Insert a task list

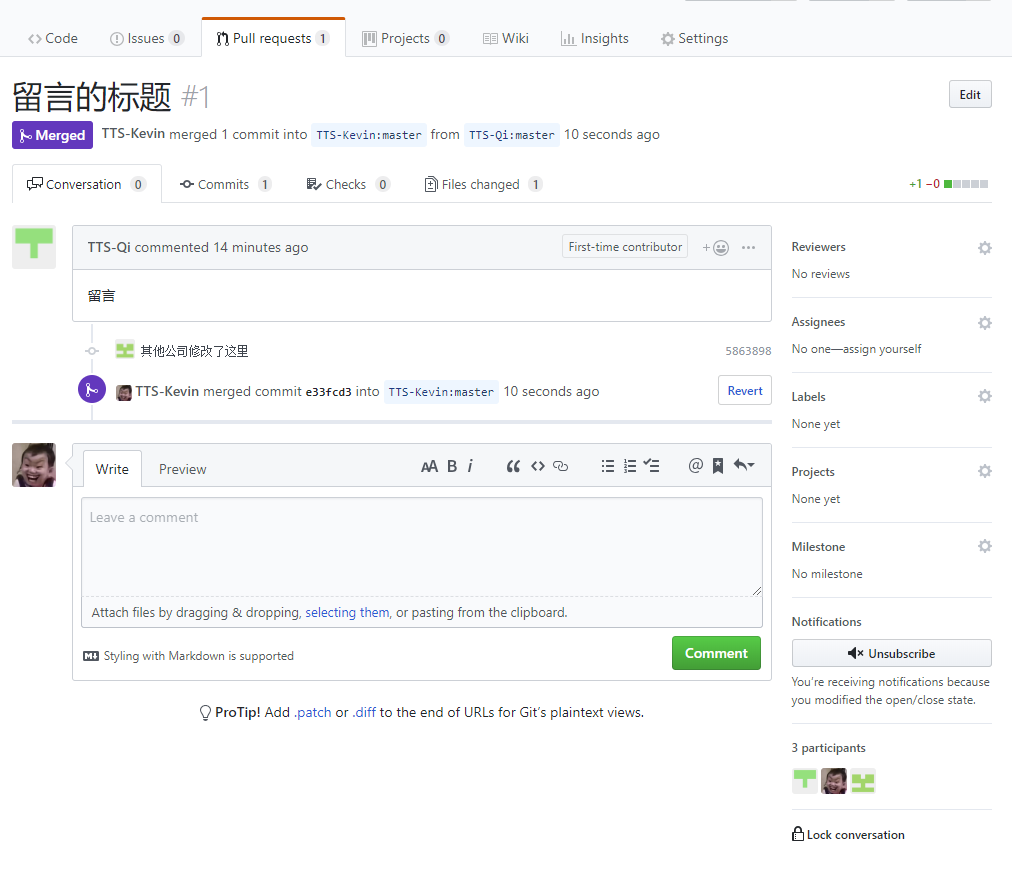point(652,467)
